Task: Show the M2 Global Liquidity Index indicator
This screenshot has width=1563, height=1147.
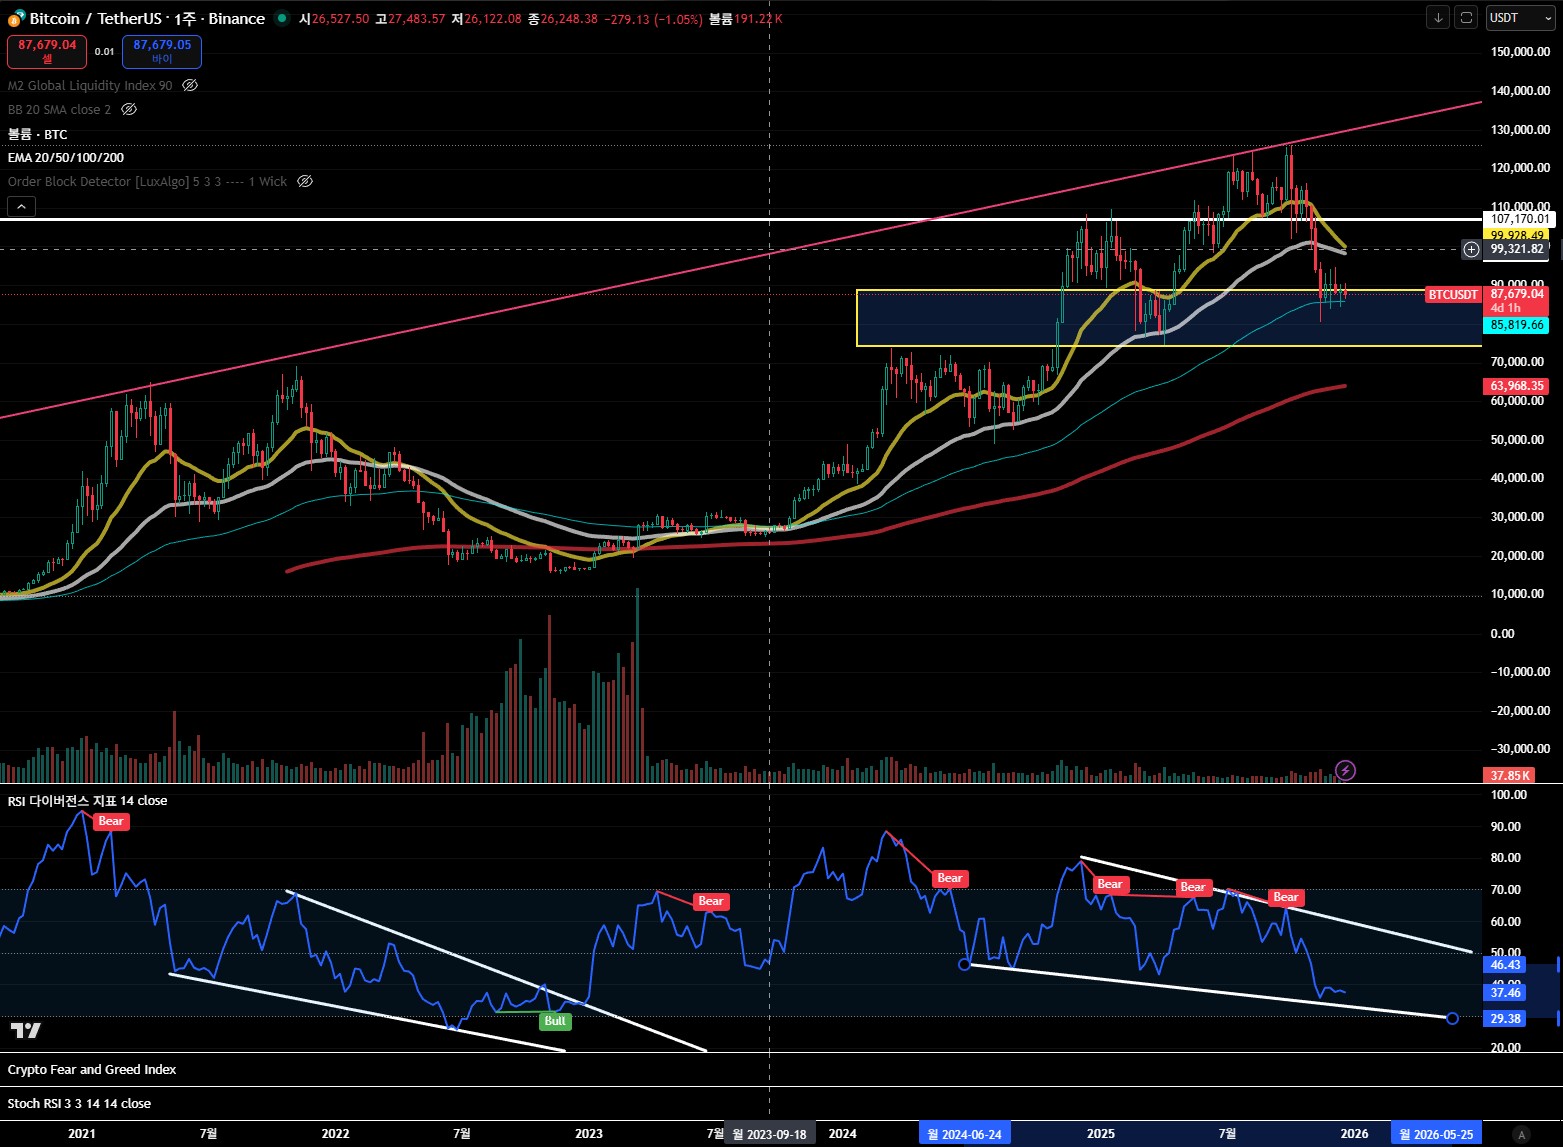Action: click(190, 86)
